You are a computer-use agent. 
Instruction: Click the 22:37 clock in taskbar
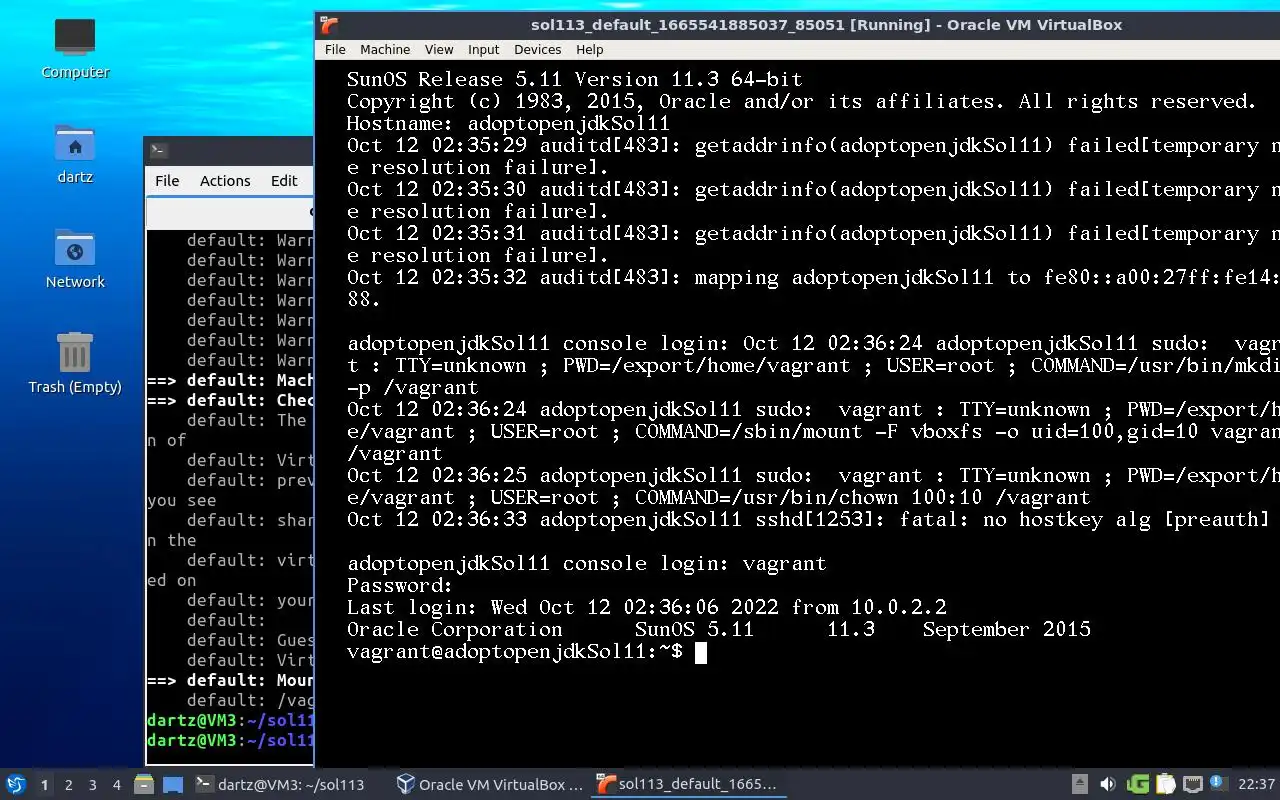point(1256,784)
